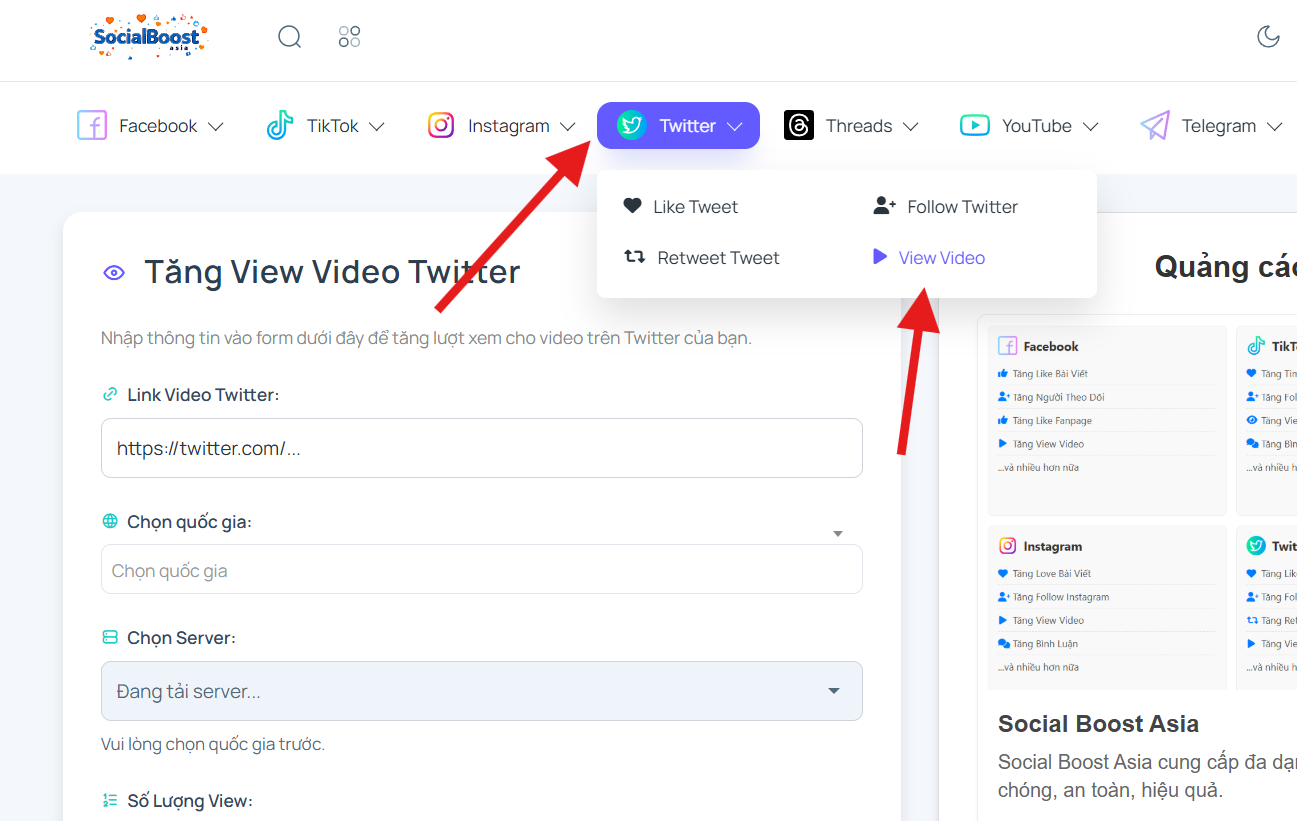This screenshot has width=1297, height=821.
Task: Click the Social Boost Asia heading text
Action: pyautogui.click(x=1098, y=724)
